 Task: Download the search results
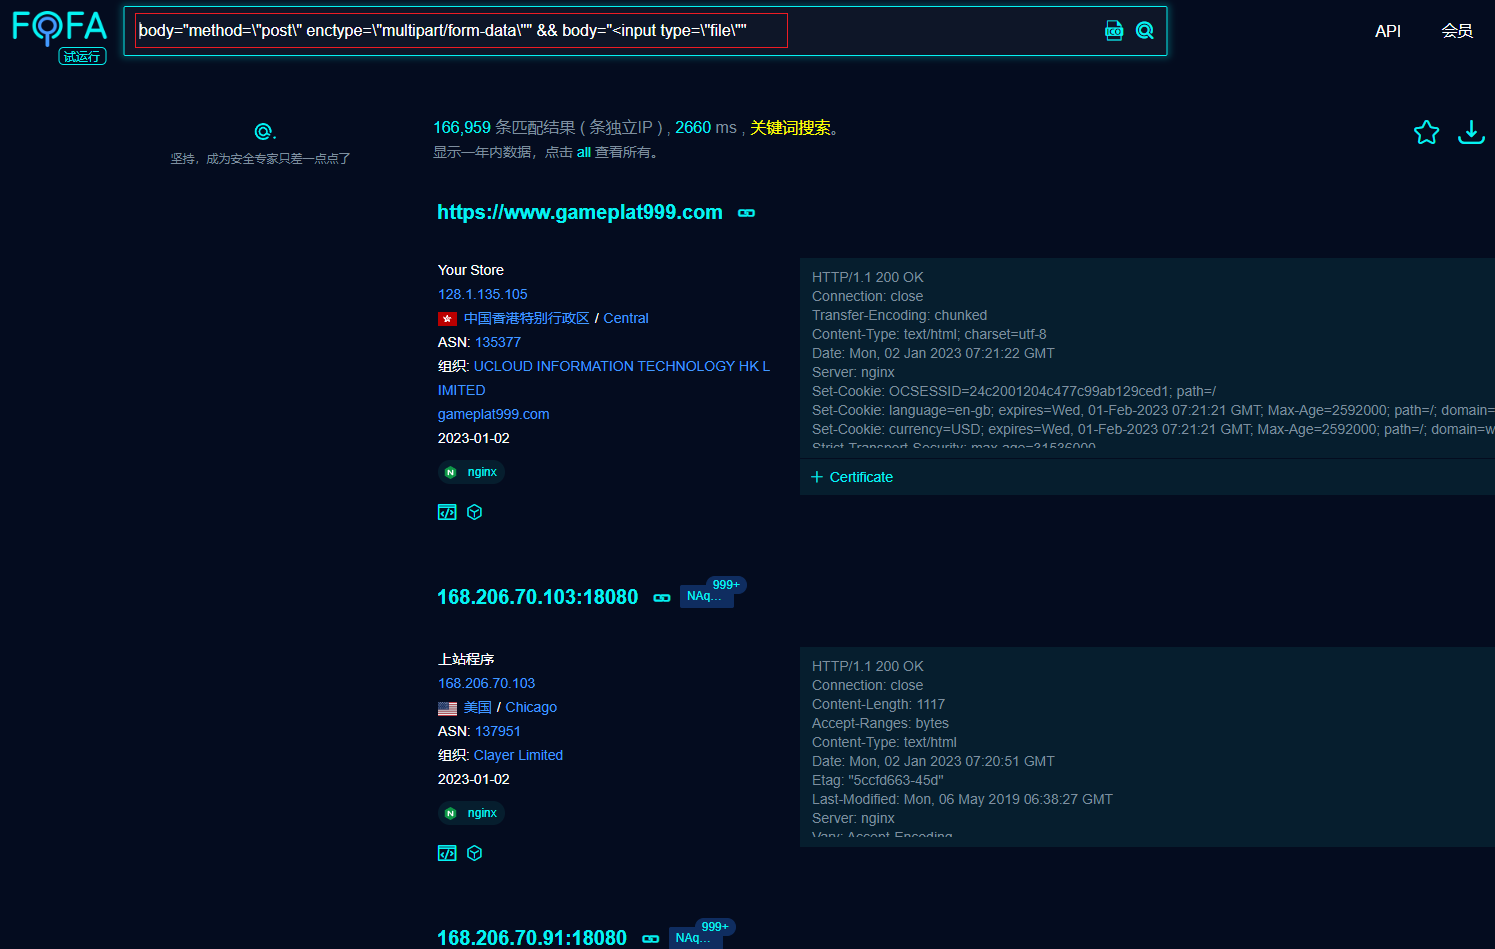(1471, 132)
